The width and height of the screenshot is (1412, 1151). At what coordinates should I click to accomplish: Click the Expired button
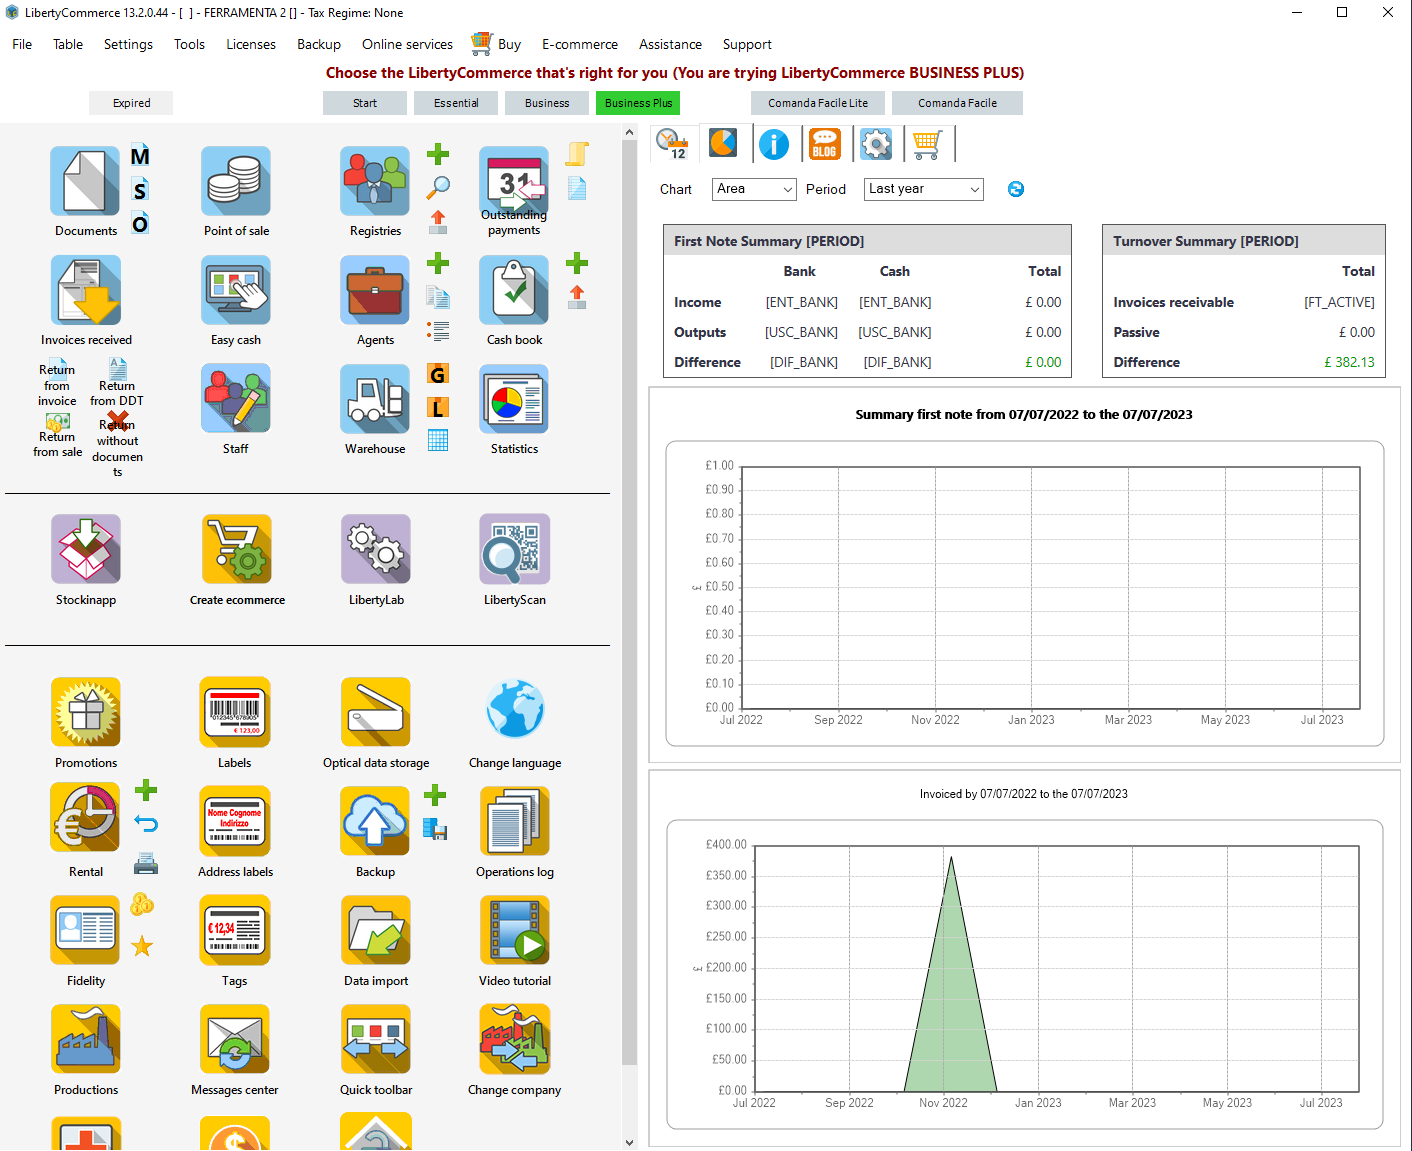(x=131, y=103)
